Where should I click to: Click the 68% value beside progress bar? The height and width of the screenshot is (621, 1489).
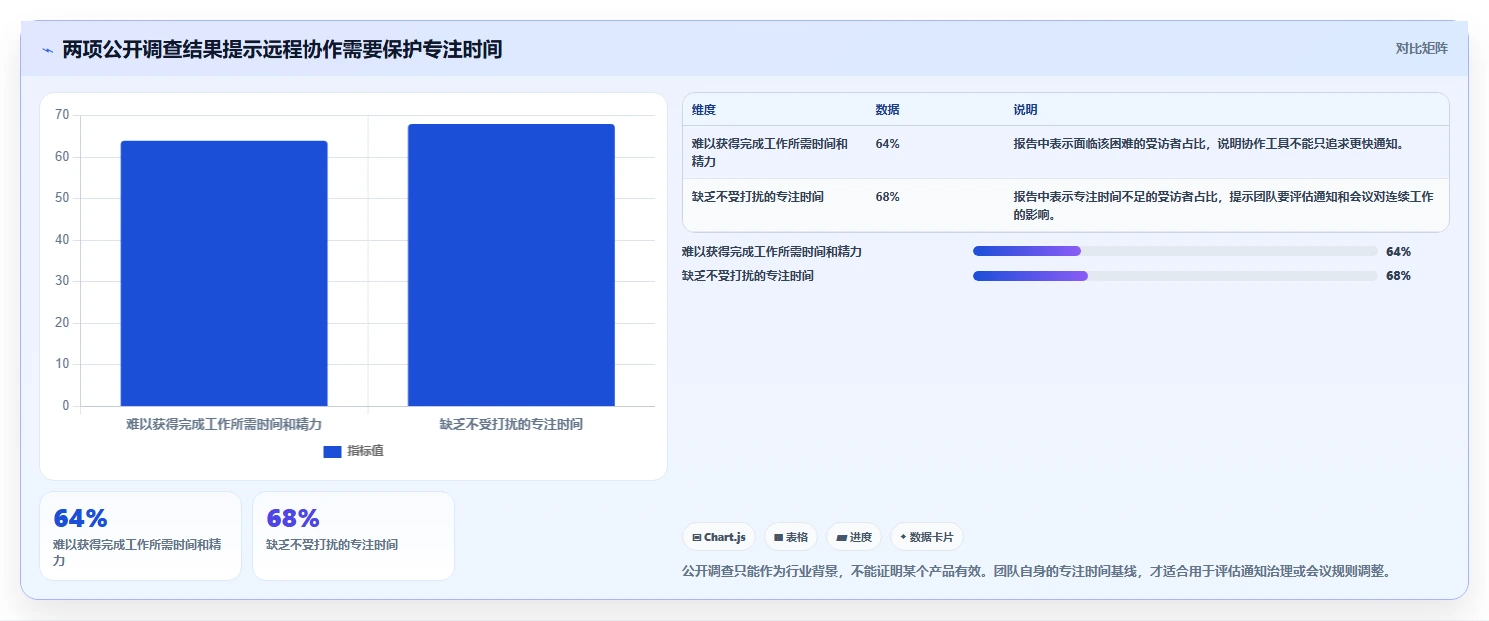tap(1398, 276)
